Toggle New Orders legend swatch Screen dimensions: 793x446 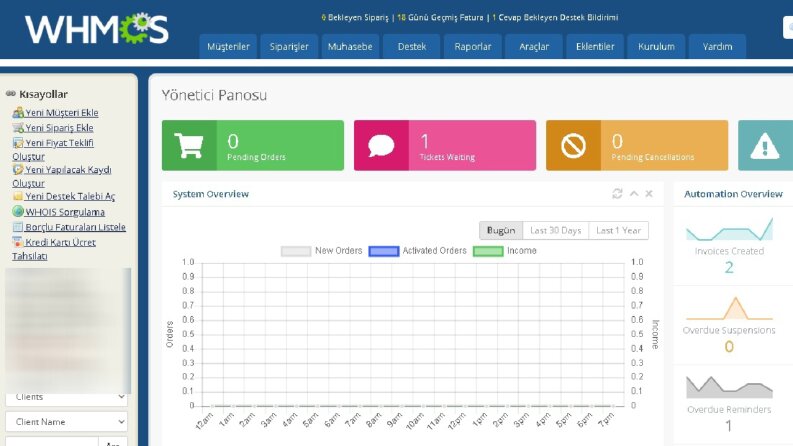point(296,251)
